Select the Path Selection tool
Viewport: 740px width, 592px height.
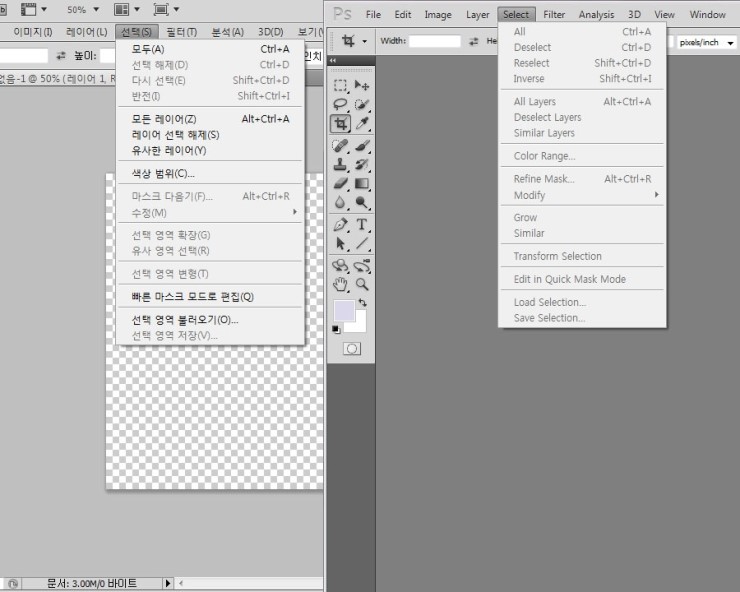(340, 244)
